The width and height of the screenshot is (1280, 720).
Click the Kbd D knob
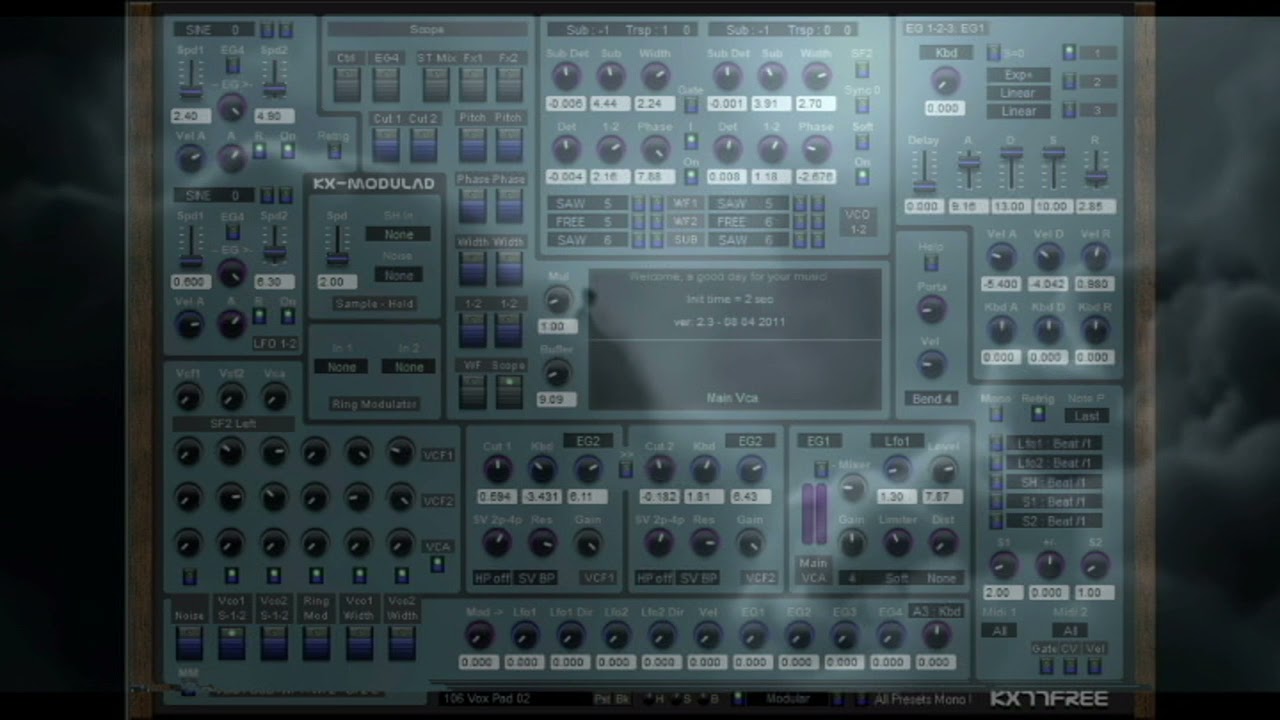click(x=1048, y=330)
